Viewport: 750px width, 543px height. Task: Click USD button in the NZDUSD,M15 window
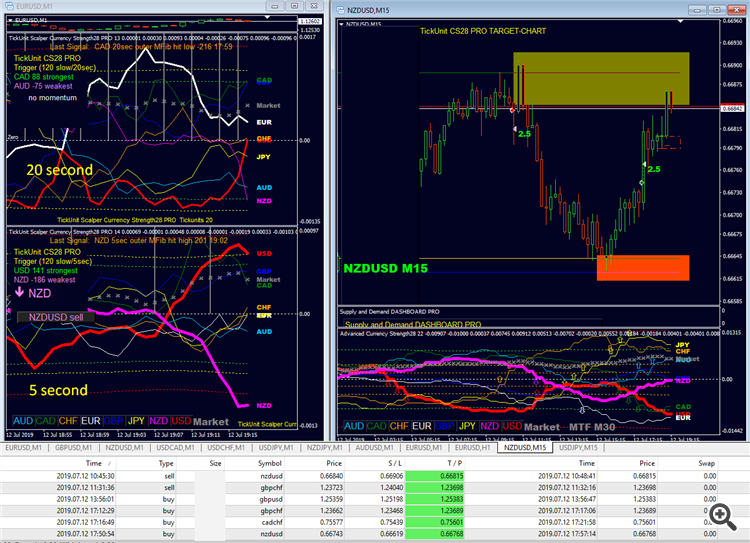pos(512,426)
